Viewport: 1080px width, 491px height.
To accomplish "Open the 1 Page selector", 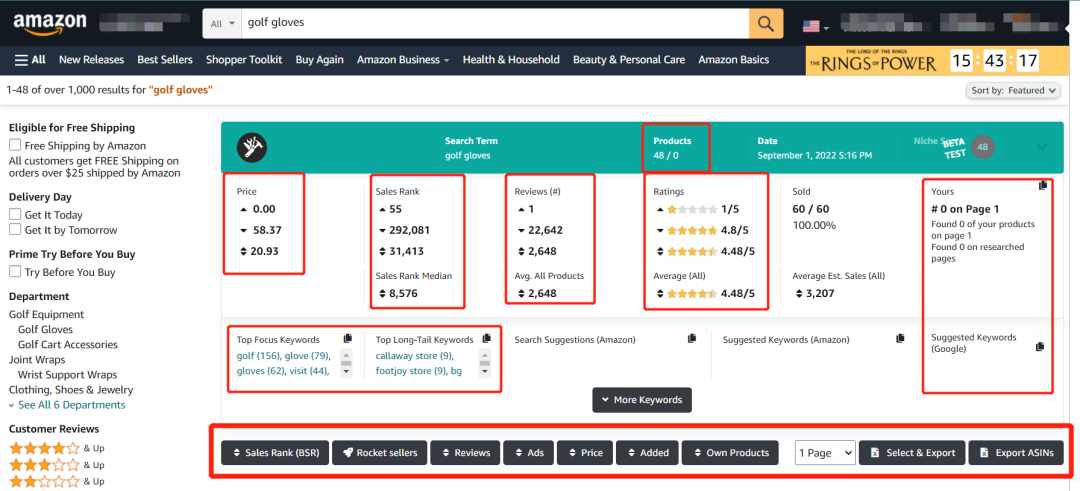I will click(x=825, y=452).
